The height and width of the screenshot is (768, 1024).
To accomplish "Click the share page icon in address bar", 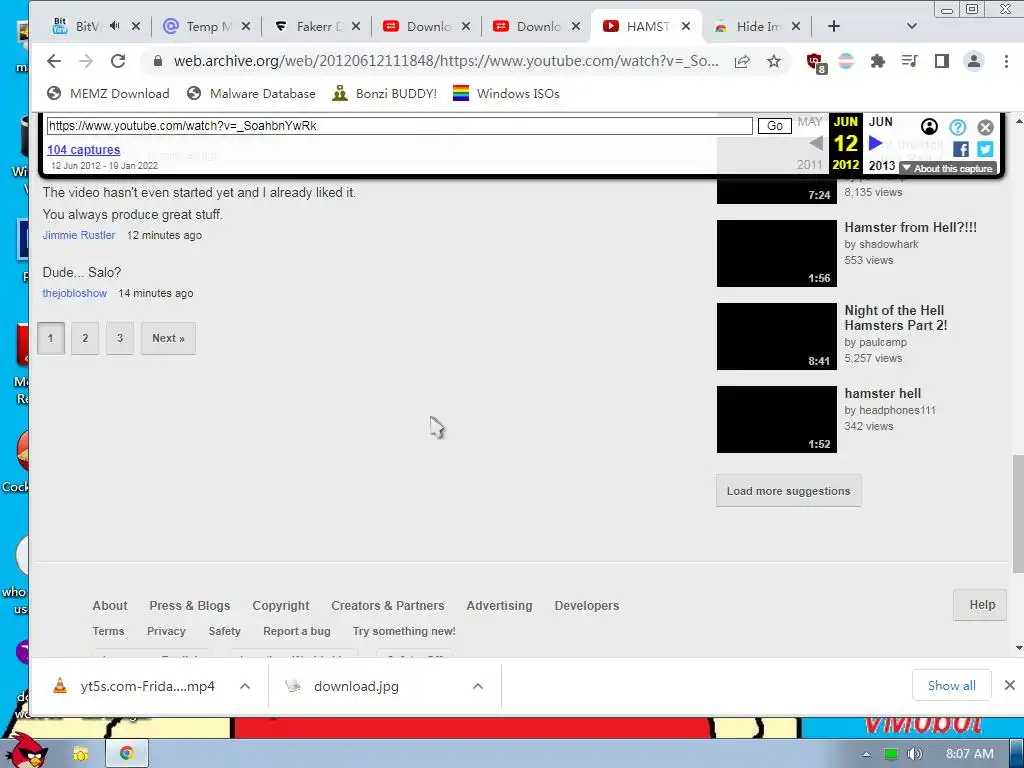I will click(742, 61).
